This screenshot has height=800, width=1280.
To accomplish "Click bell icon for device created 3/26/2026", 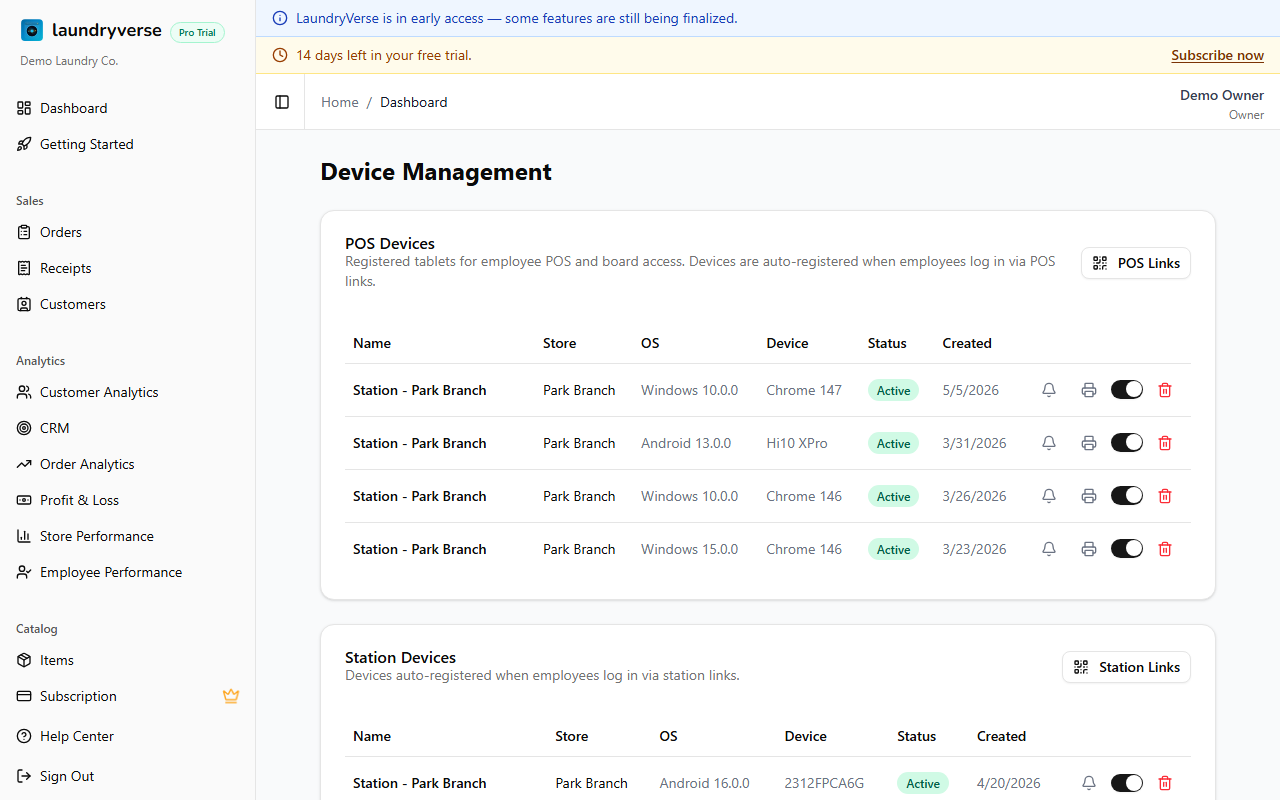I will point(1049,496).
